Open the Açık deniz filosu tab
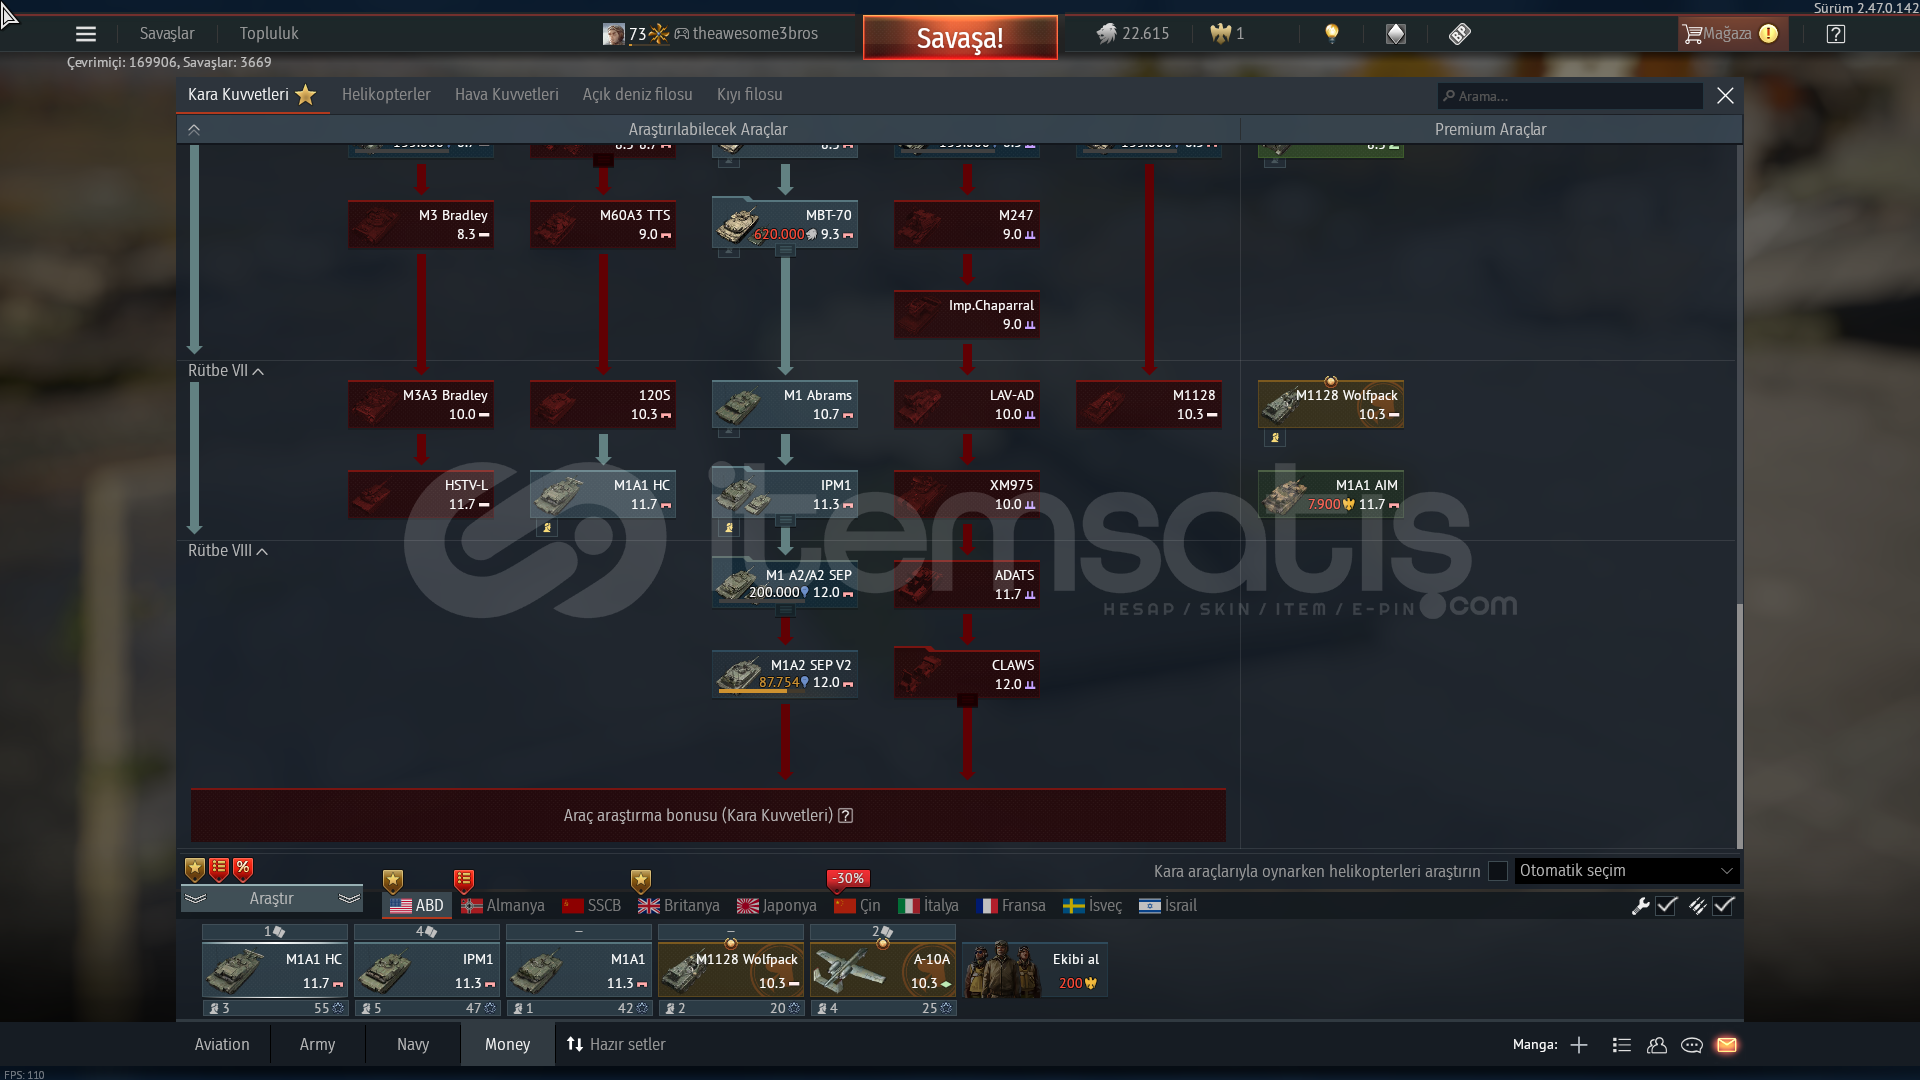1920x1080 pixels. 638,95
